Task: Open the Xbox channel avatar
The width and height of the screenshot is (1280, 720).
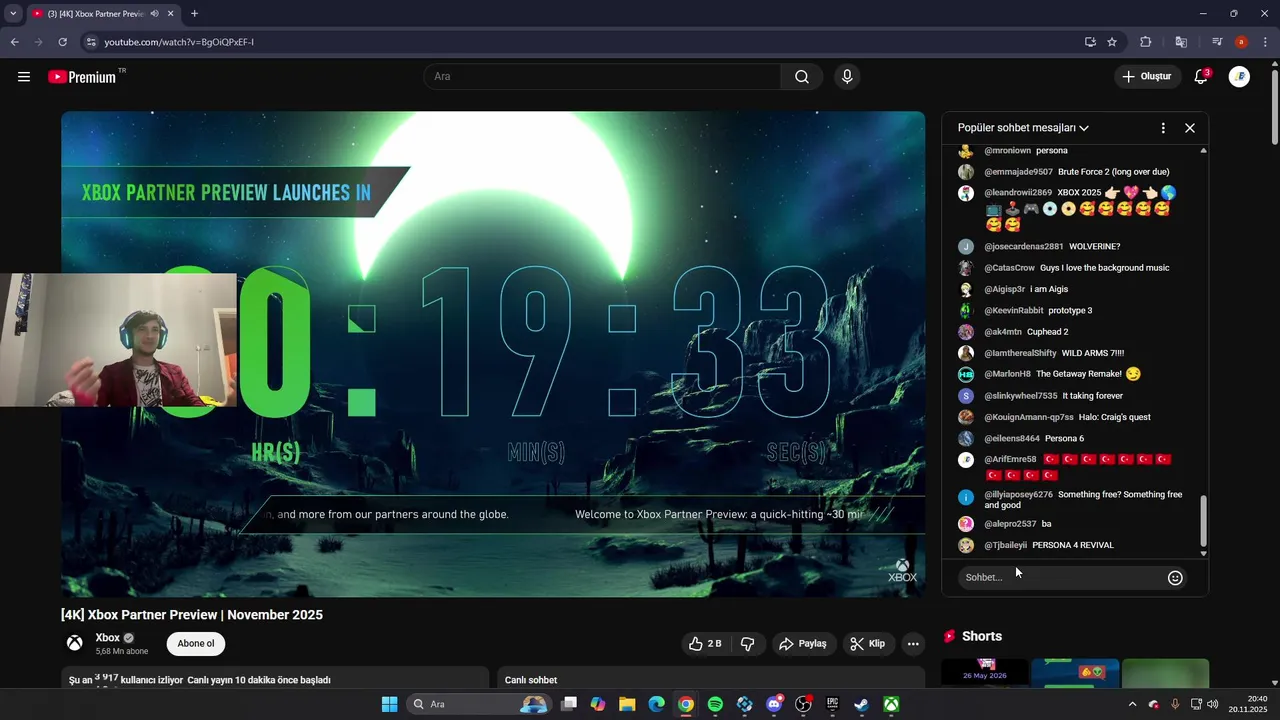Action: [x=75, y=643]
